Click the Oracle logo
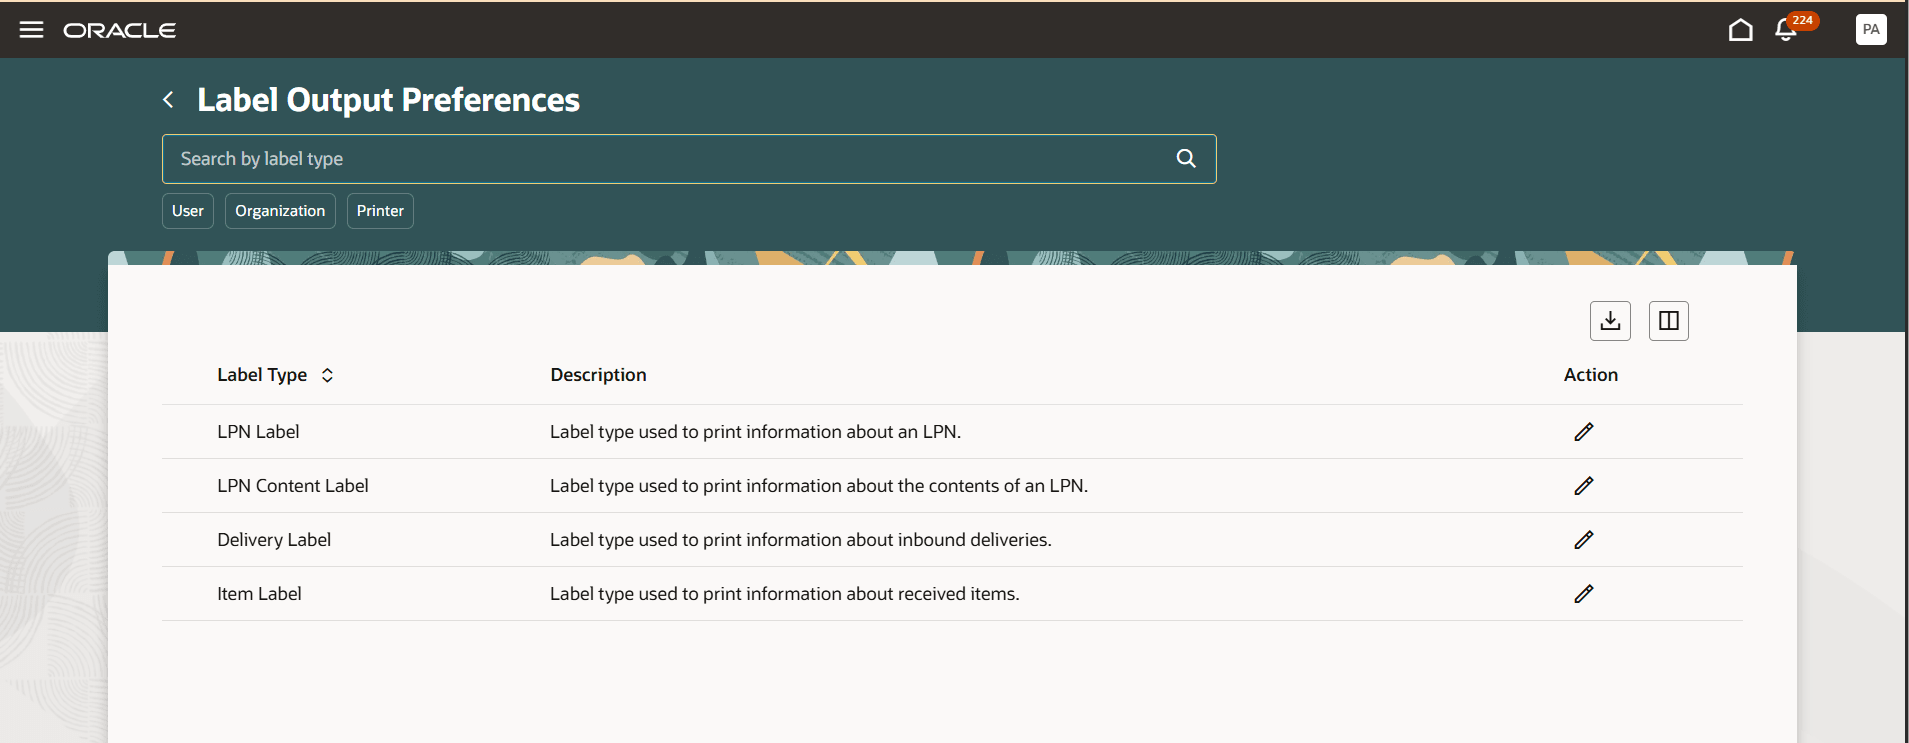The width and height of the screenshot is (1909, 743). tap(120, 31)
